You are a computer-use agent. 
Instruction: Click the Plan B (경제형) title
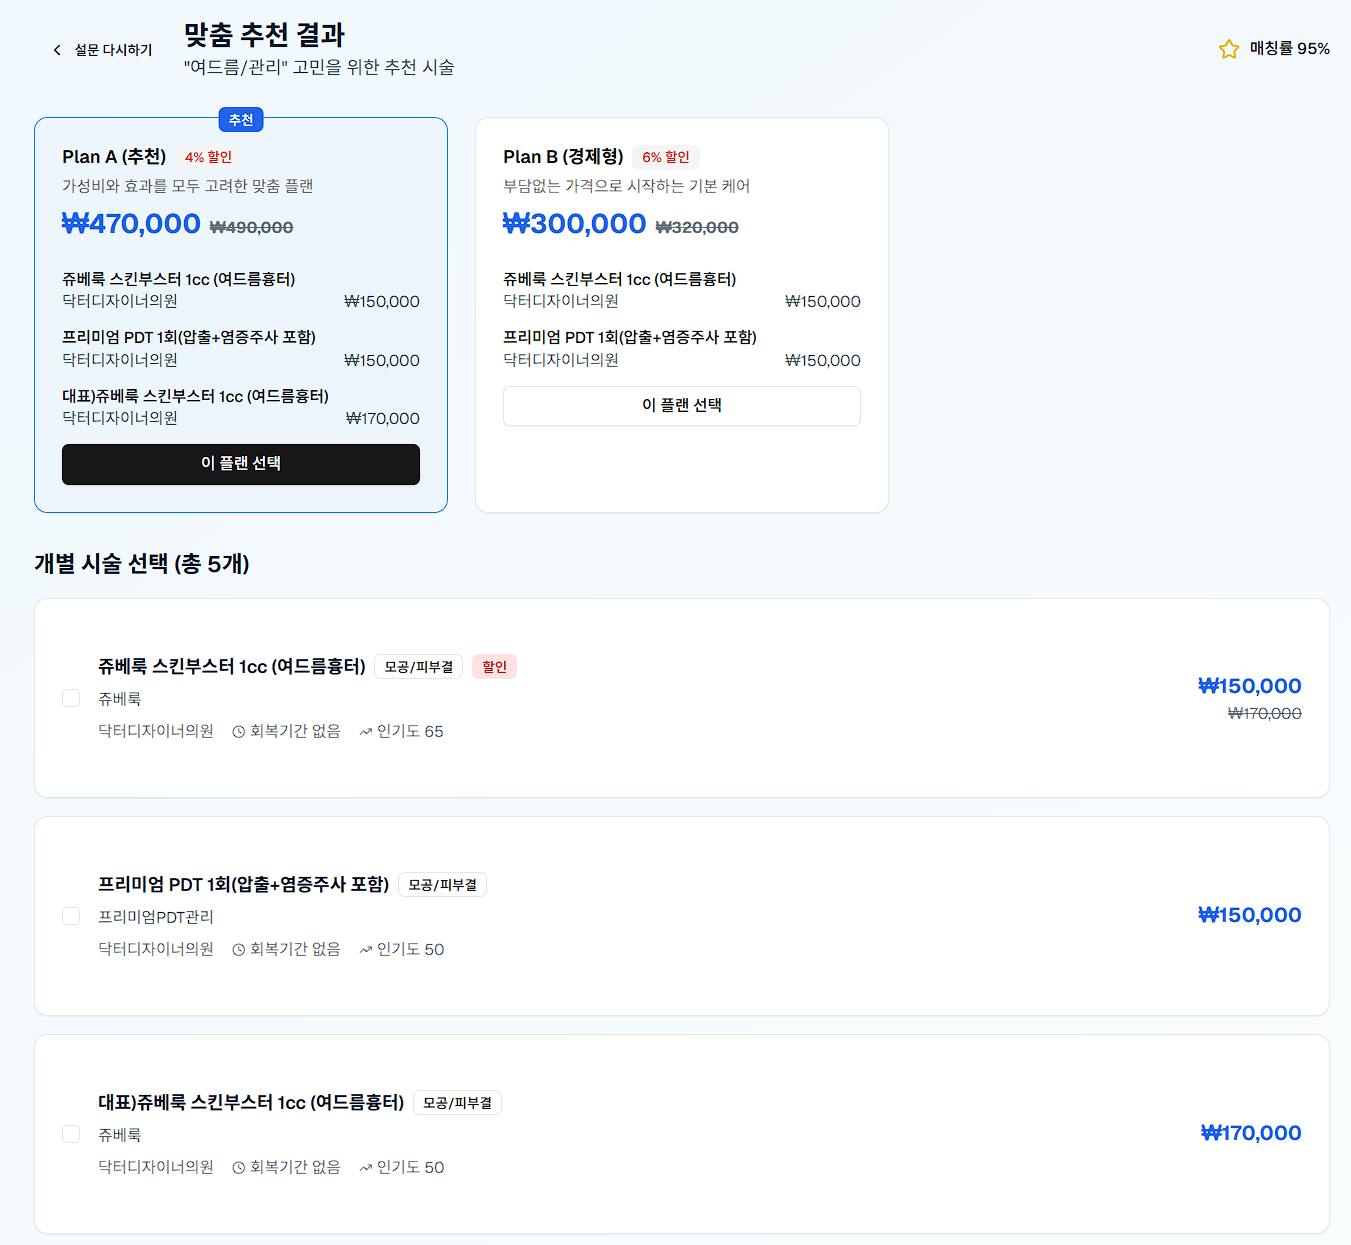(x=563, y=157)
